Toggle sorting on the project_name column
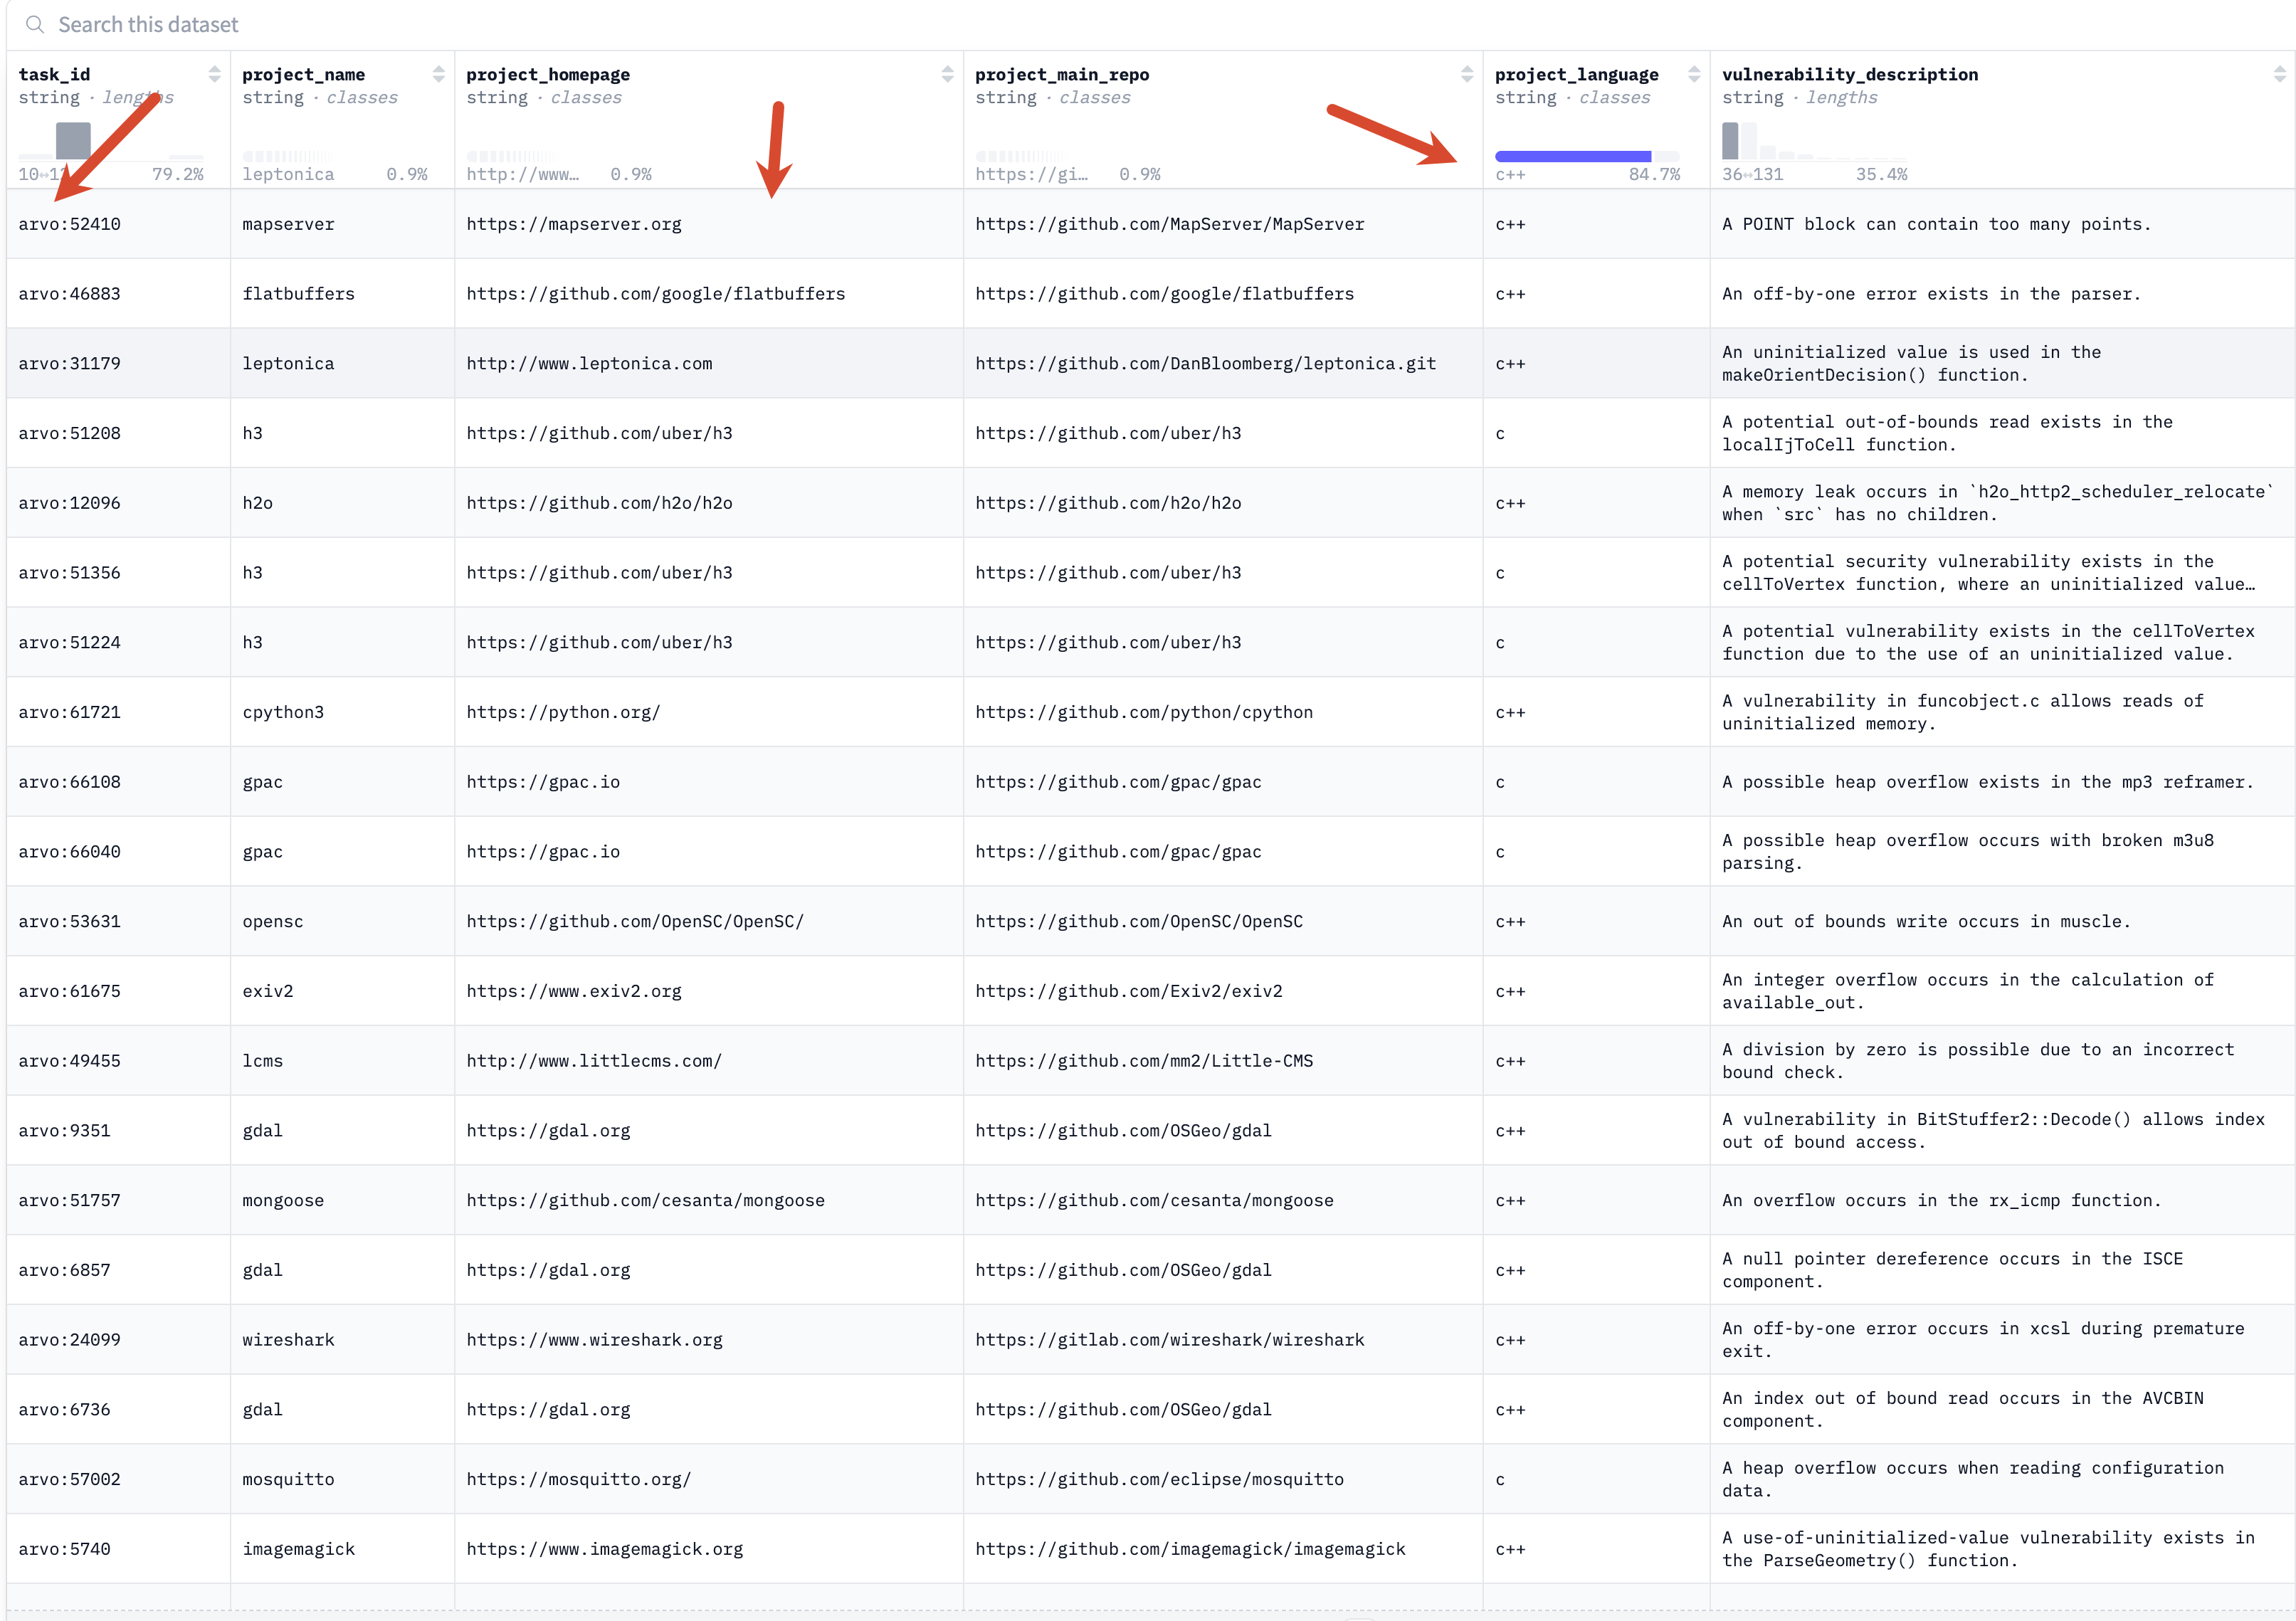 (438, 74)
